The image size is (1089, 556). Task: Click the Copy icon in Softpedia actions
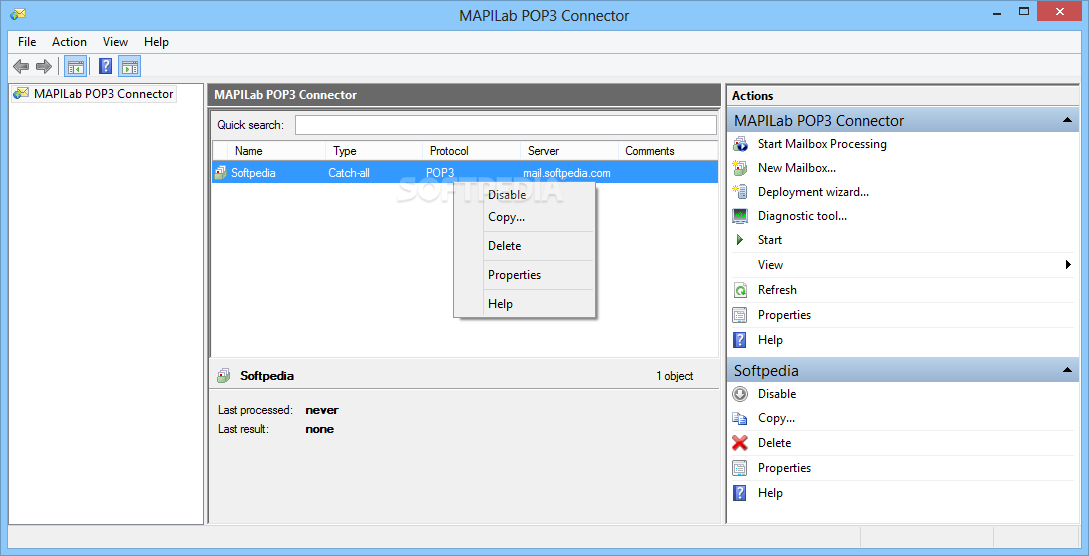point(740,419)
